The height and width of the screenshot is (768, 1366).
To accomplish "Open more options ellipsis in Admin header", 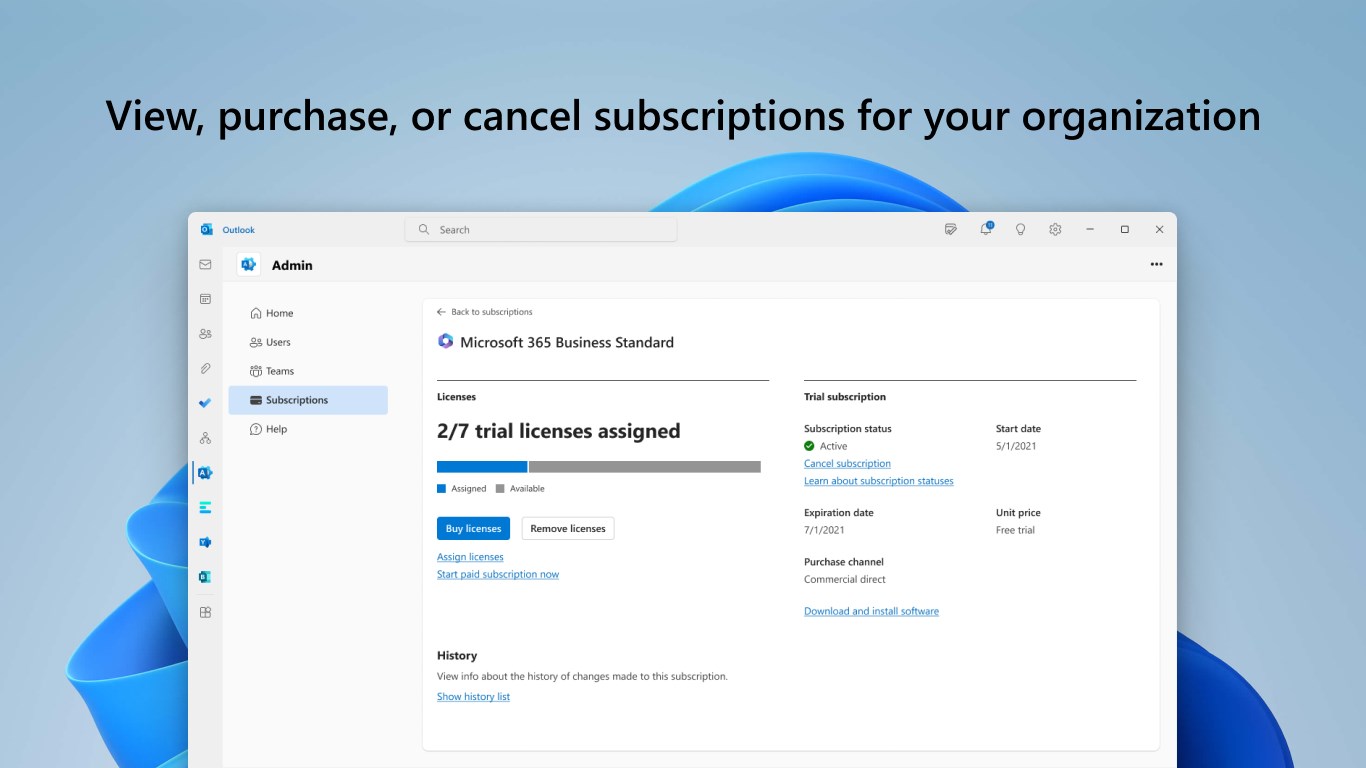I will 1156,265.
